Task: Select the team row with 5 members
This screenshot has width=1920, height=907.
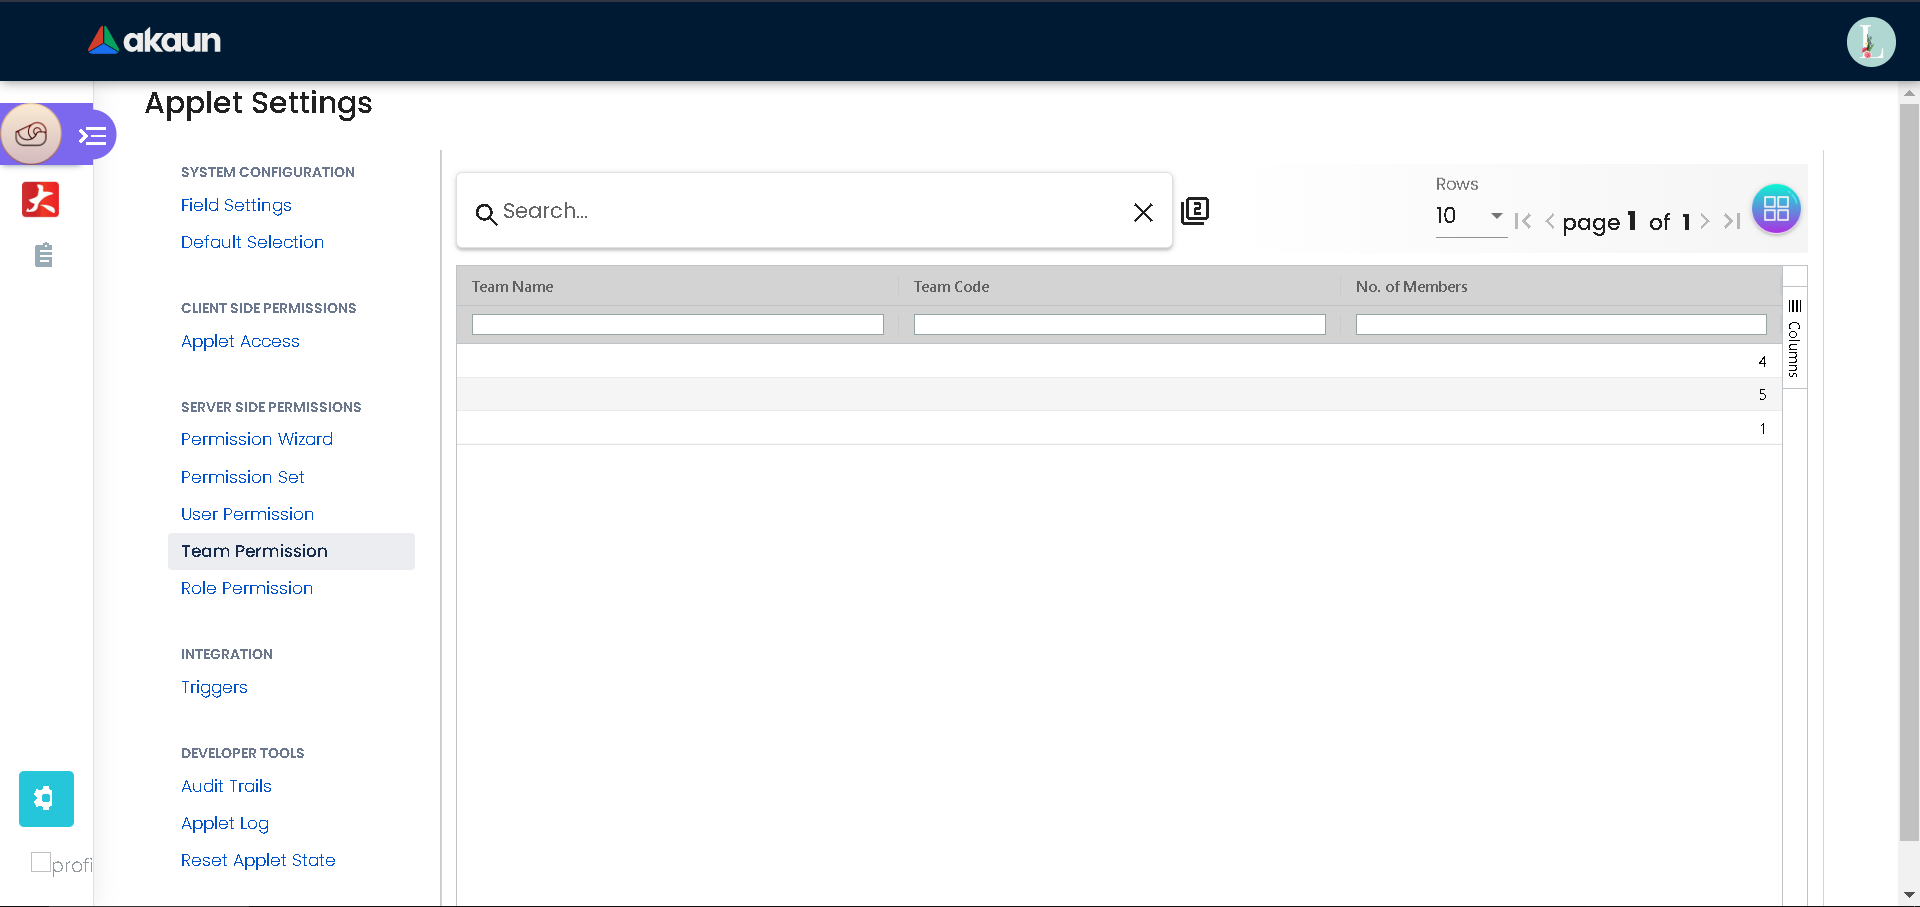Action: (1119, 394)
